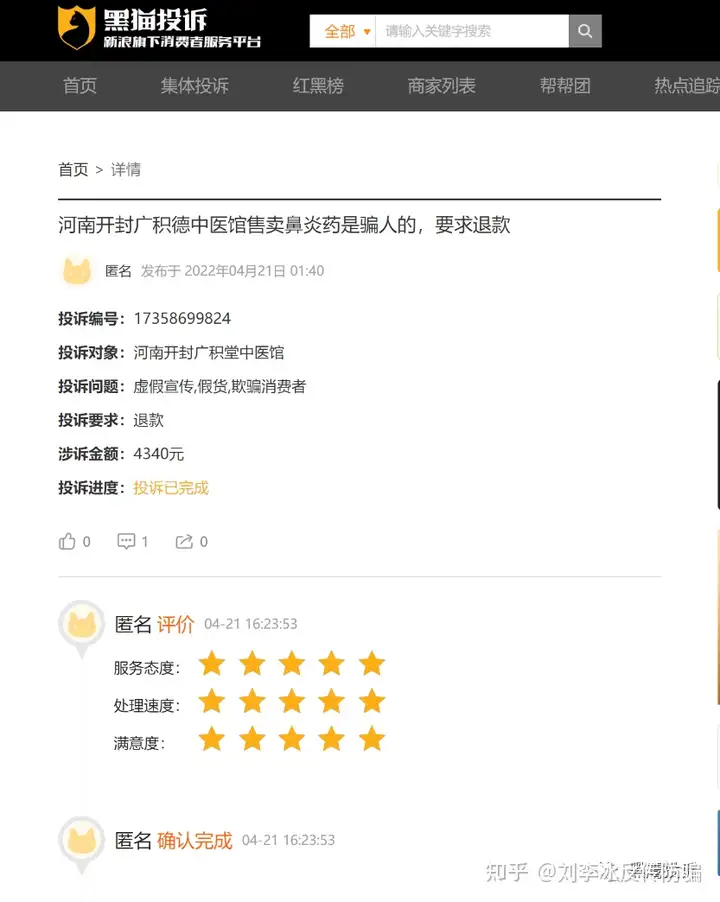This screenshot has height=902, width=720.
Task: Go to 首页 in navigation bar
Action: pos(79,86)
